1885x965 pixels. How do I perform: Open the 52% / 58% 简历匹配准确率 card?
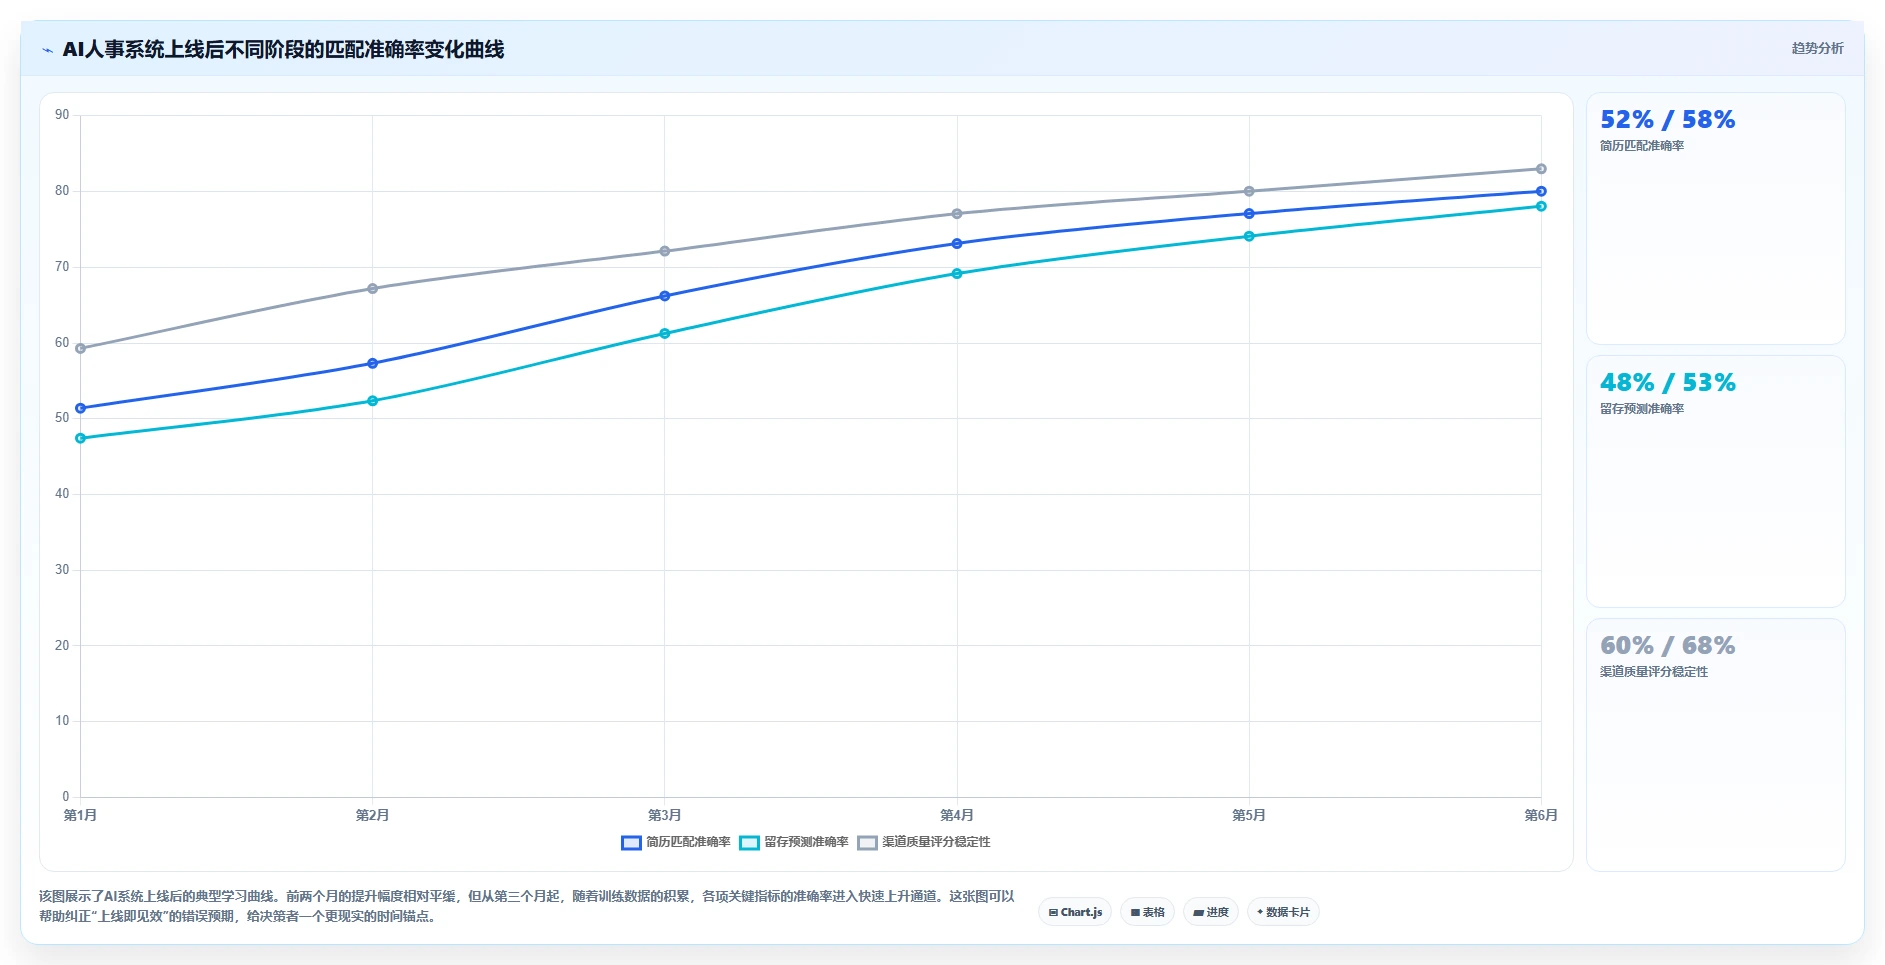point(1715,219)
